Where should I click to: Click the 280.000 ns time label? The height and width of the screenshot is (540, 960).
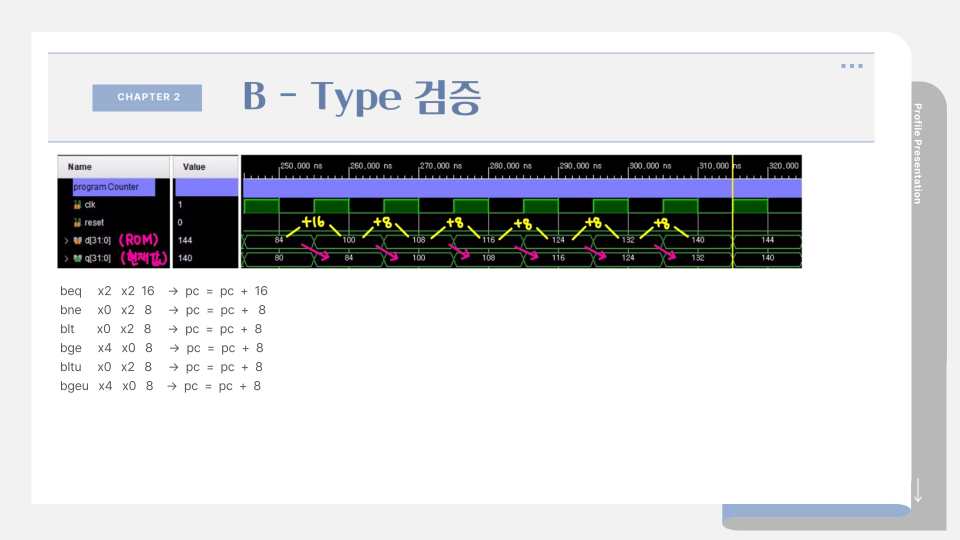point(510,166)
